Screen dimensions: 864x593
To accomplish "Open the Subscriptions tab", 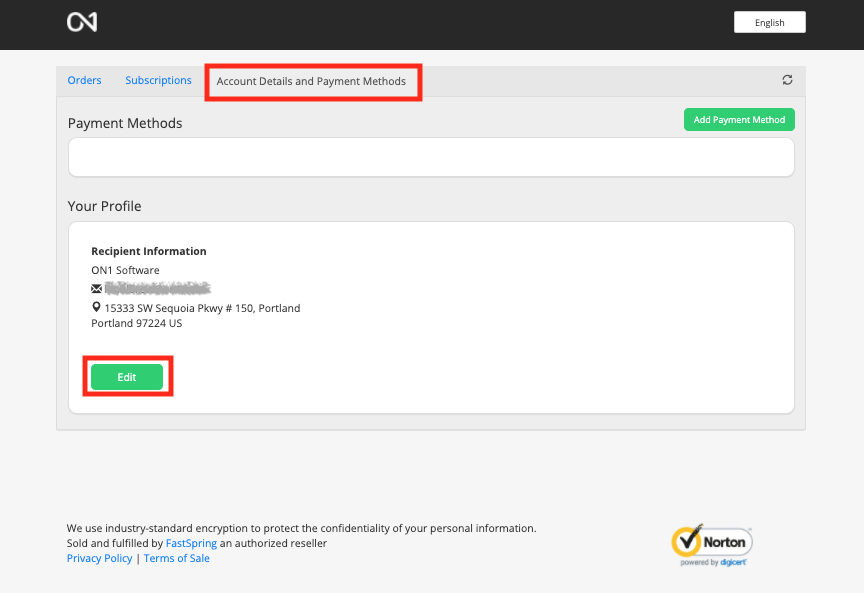I will [x=158, y=80].
